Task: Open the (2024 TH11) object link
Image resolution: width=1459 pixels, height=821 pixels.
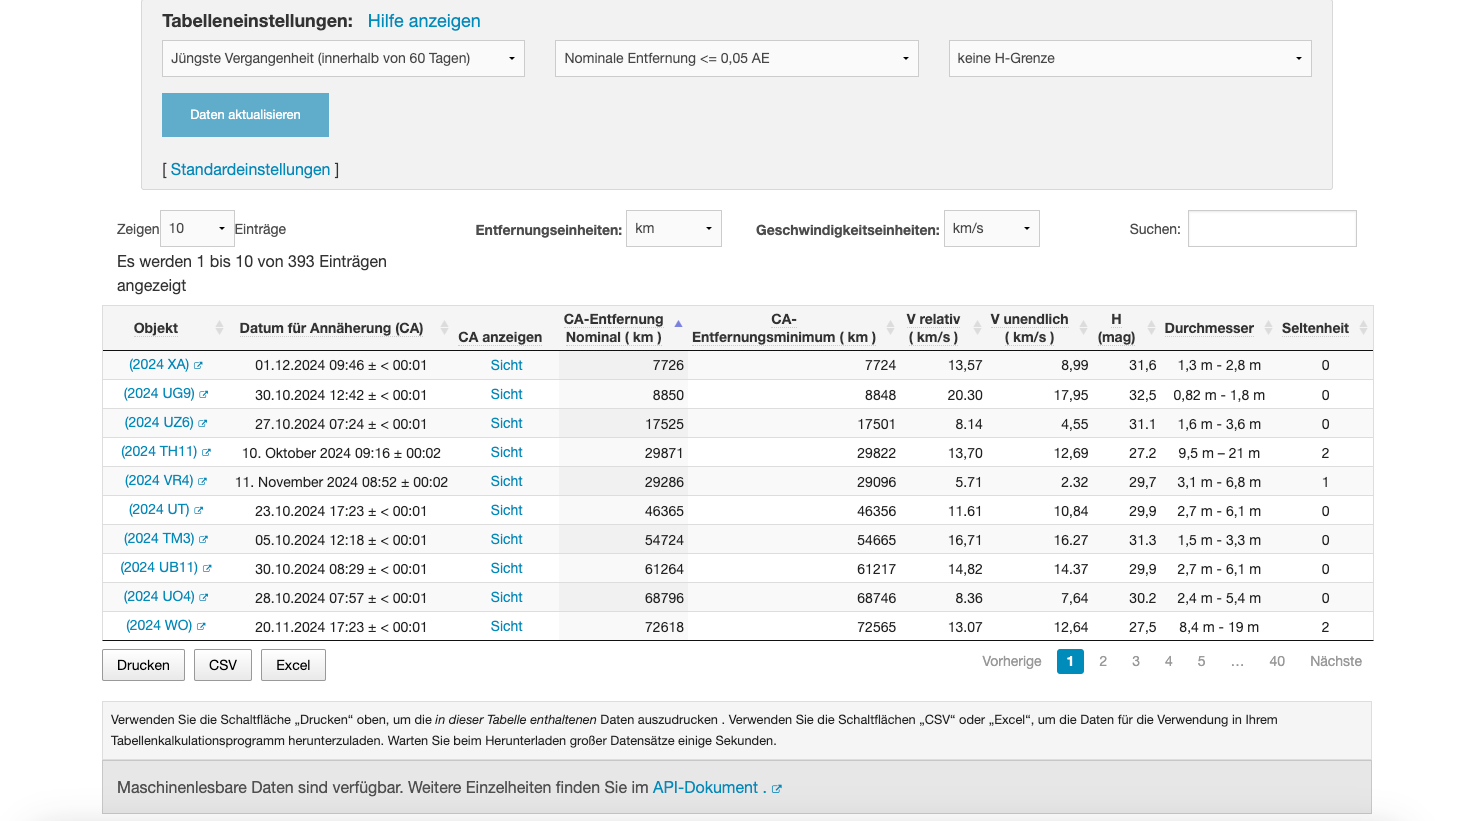Action: (x=159, y=452)
